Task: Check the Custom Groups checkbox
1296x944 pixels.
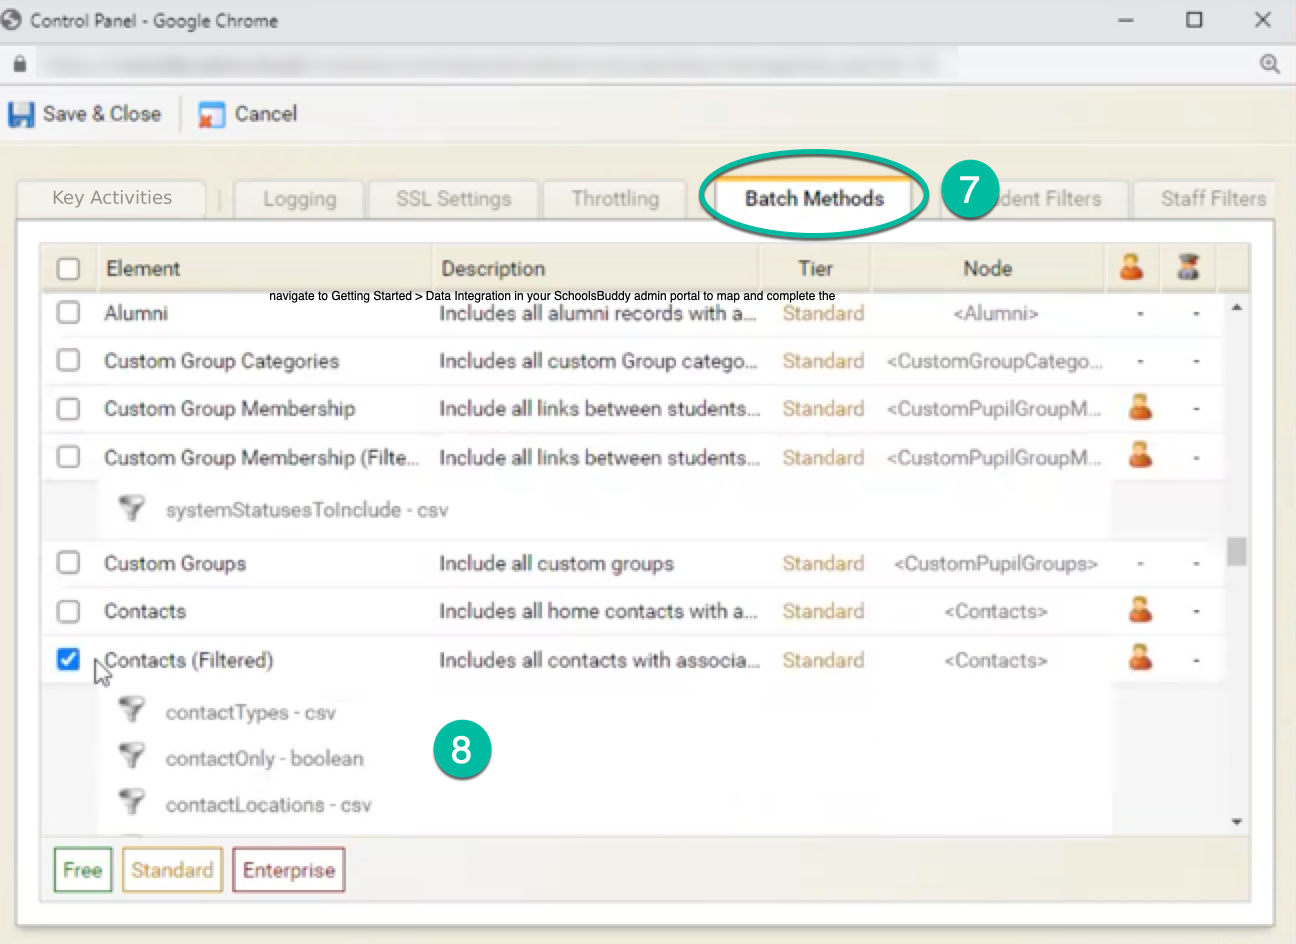Action: (68, 562)
